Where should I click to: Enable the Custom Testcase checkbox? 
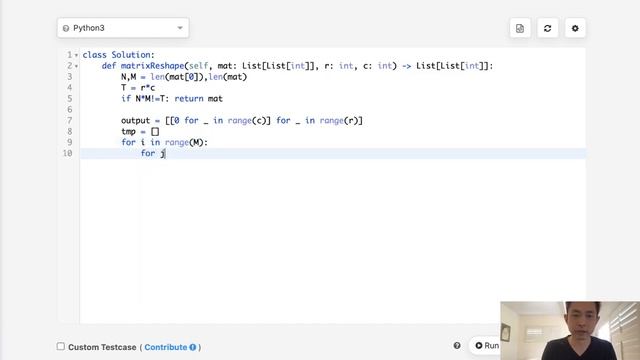pyautogui.click(x=61, y=347)
